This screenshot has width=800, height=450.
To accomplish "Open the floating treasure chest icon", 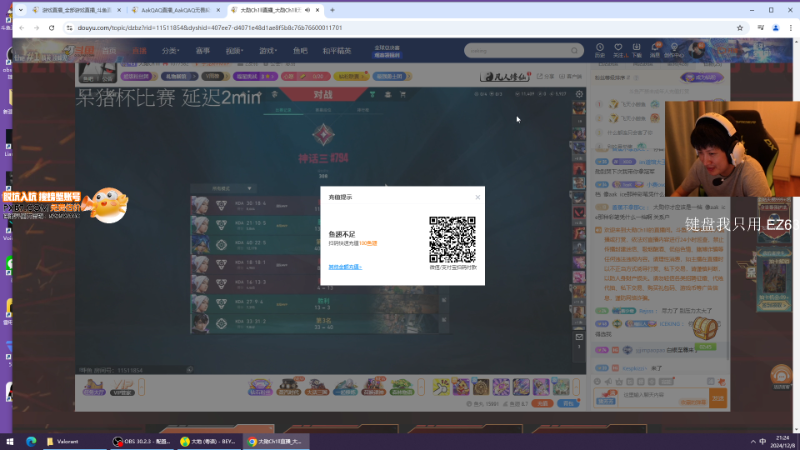I will [705, 328].
